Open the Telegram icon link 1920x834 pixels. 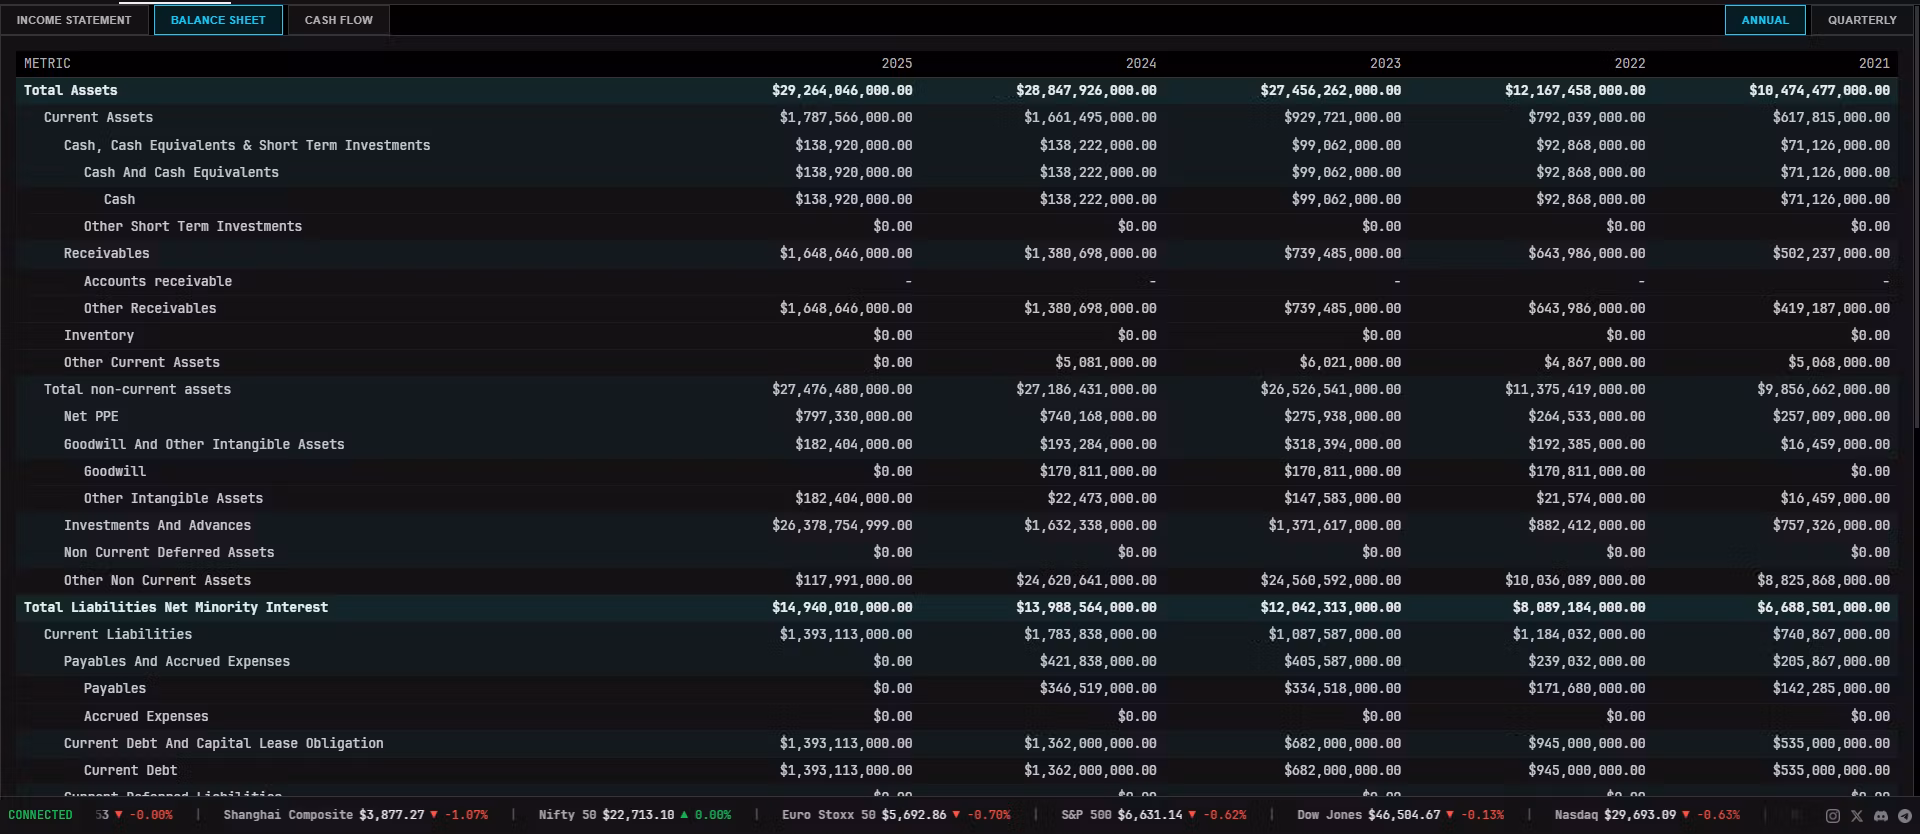(1905, 816)
